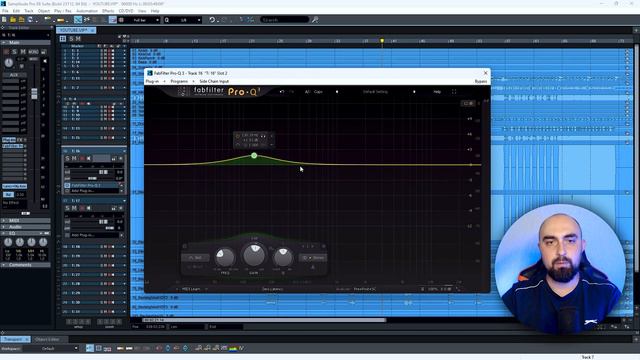Image resolution: width=640 pixels, height=360 pixels.
Task: Adjust the Pro-Q GAIN knob
Action: [254, 255]
